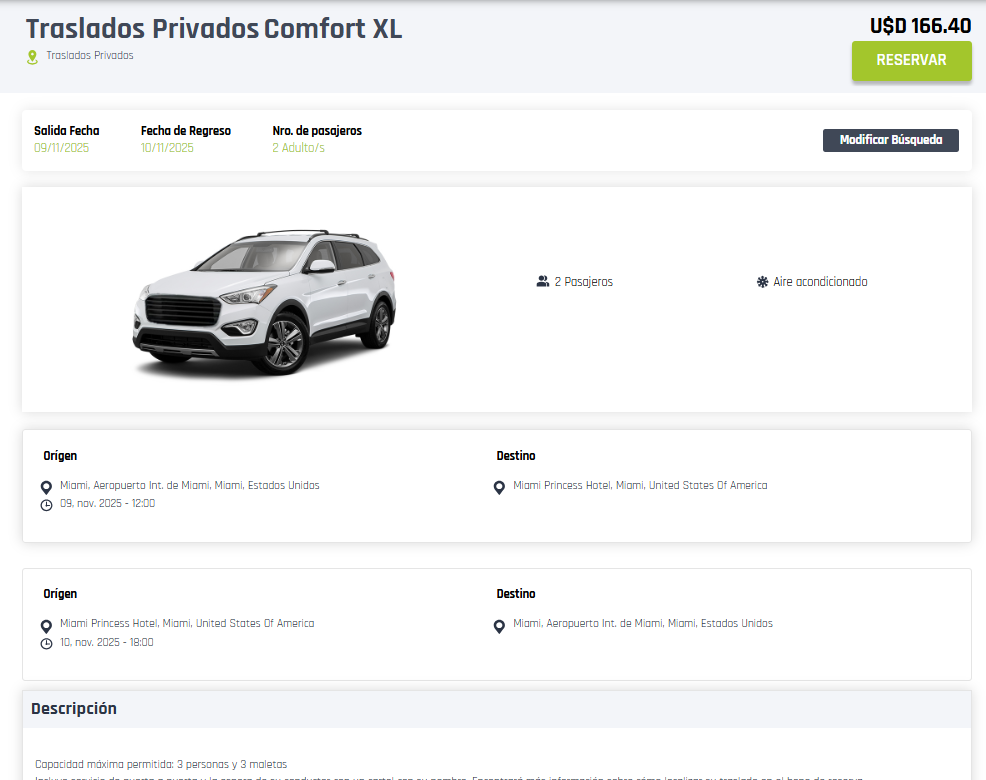The width and height of the screenshot is (986, 780).
Task: Click the green location pin under the title
Action: [x=32, y=57]
